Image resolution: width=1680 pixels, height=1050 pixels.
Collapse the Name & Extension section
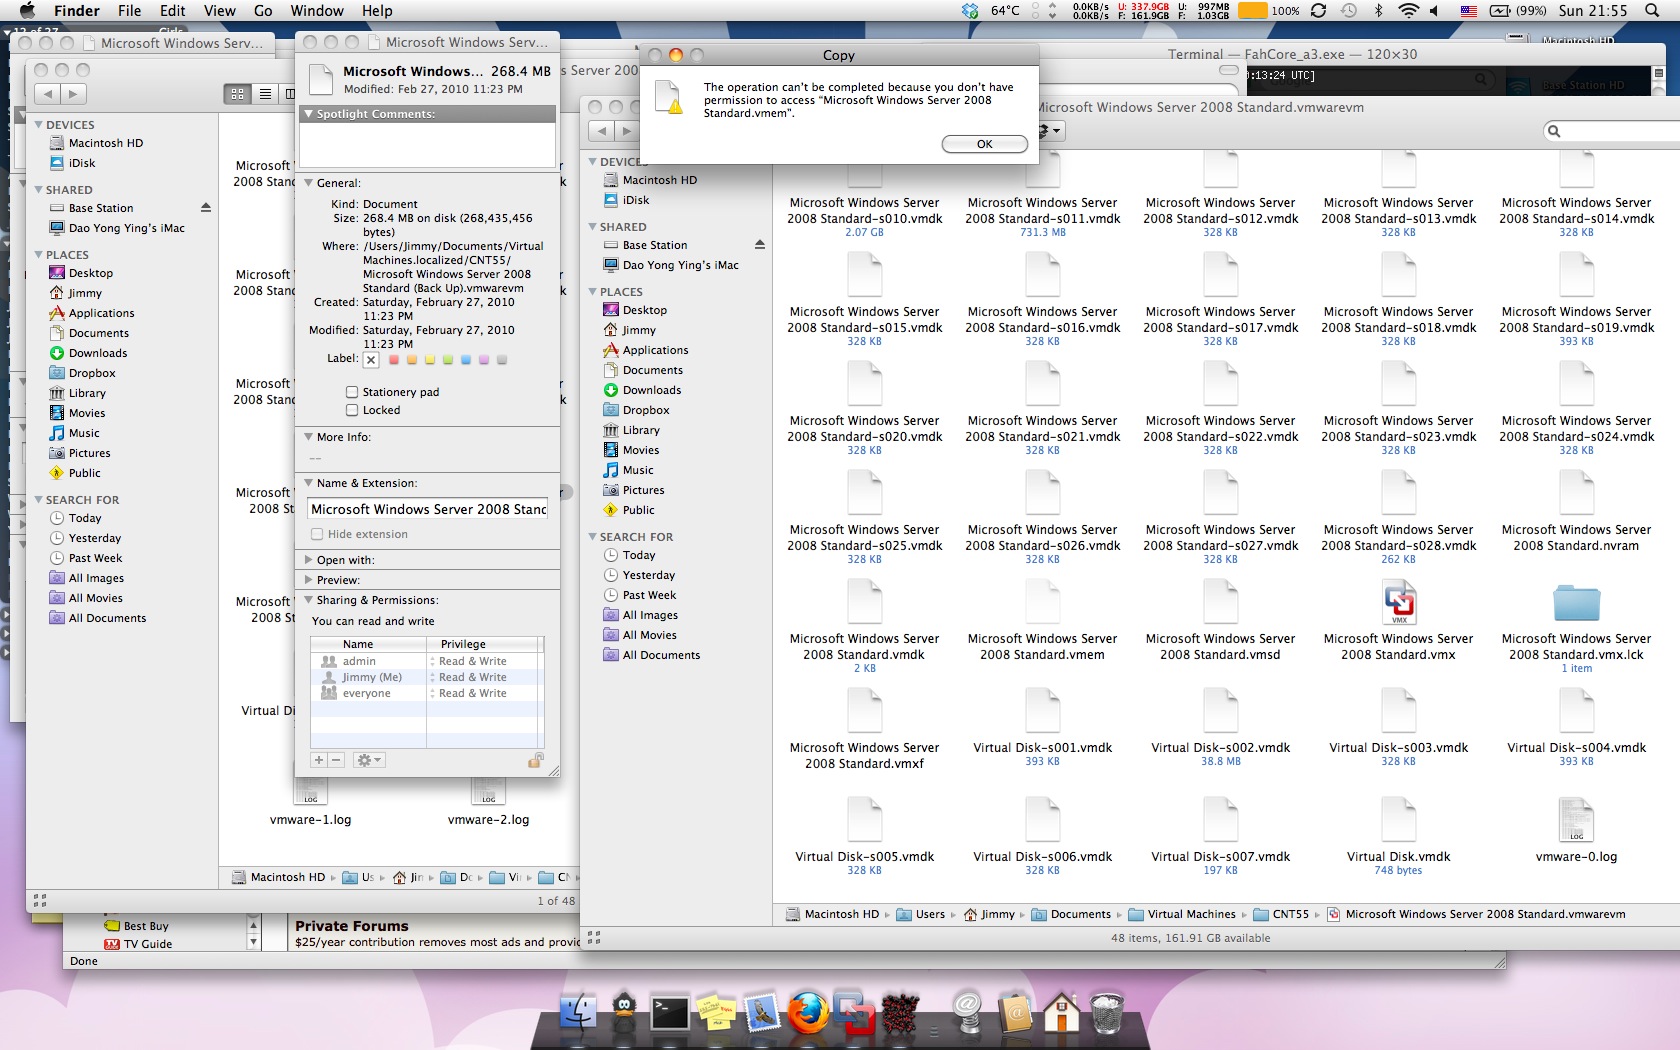click(309, 483)
